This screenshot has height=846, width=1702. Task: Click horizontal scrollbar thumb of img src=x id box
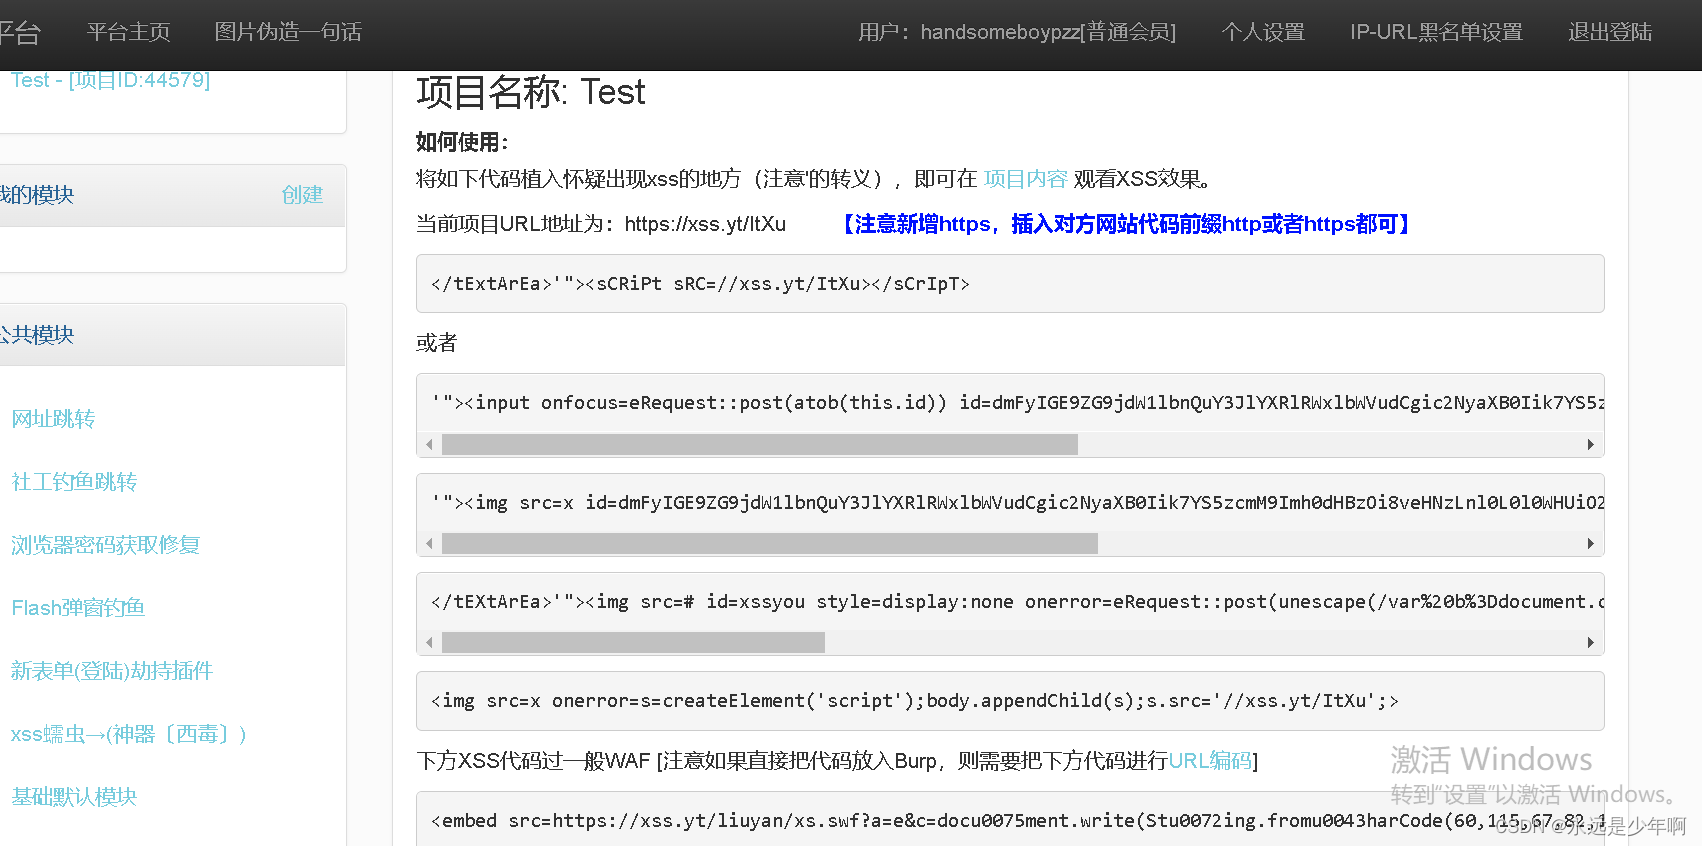(x=770, y=543)
